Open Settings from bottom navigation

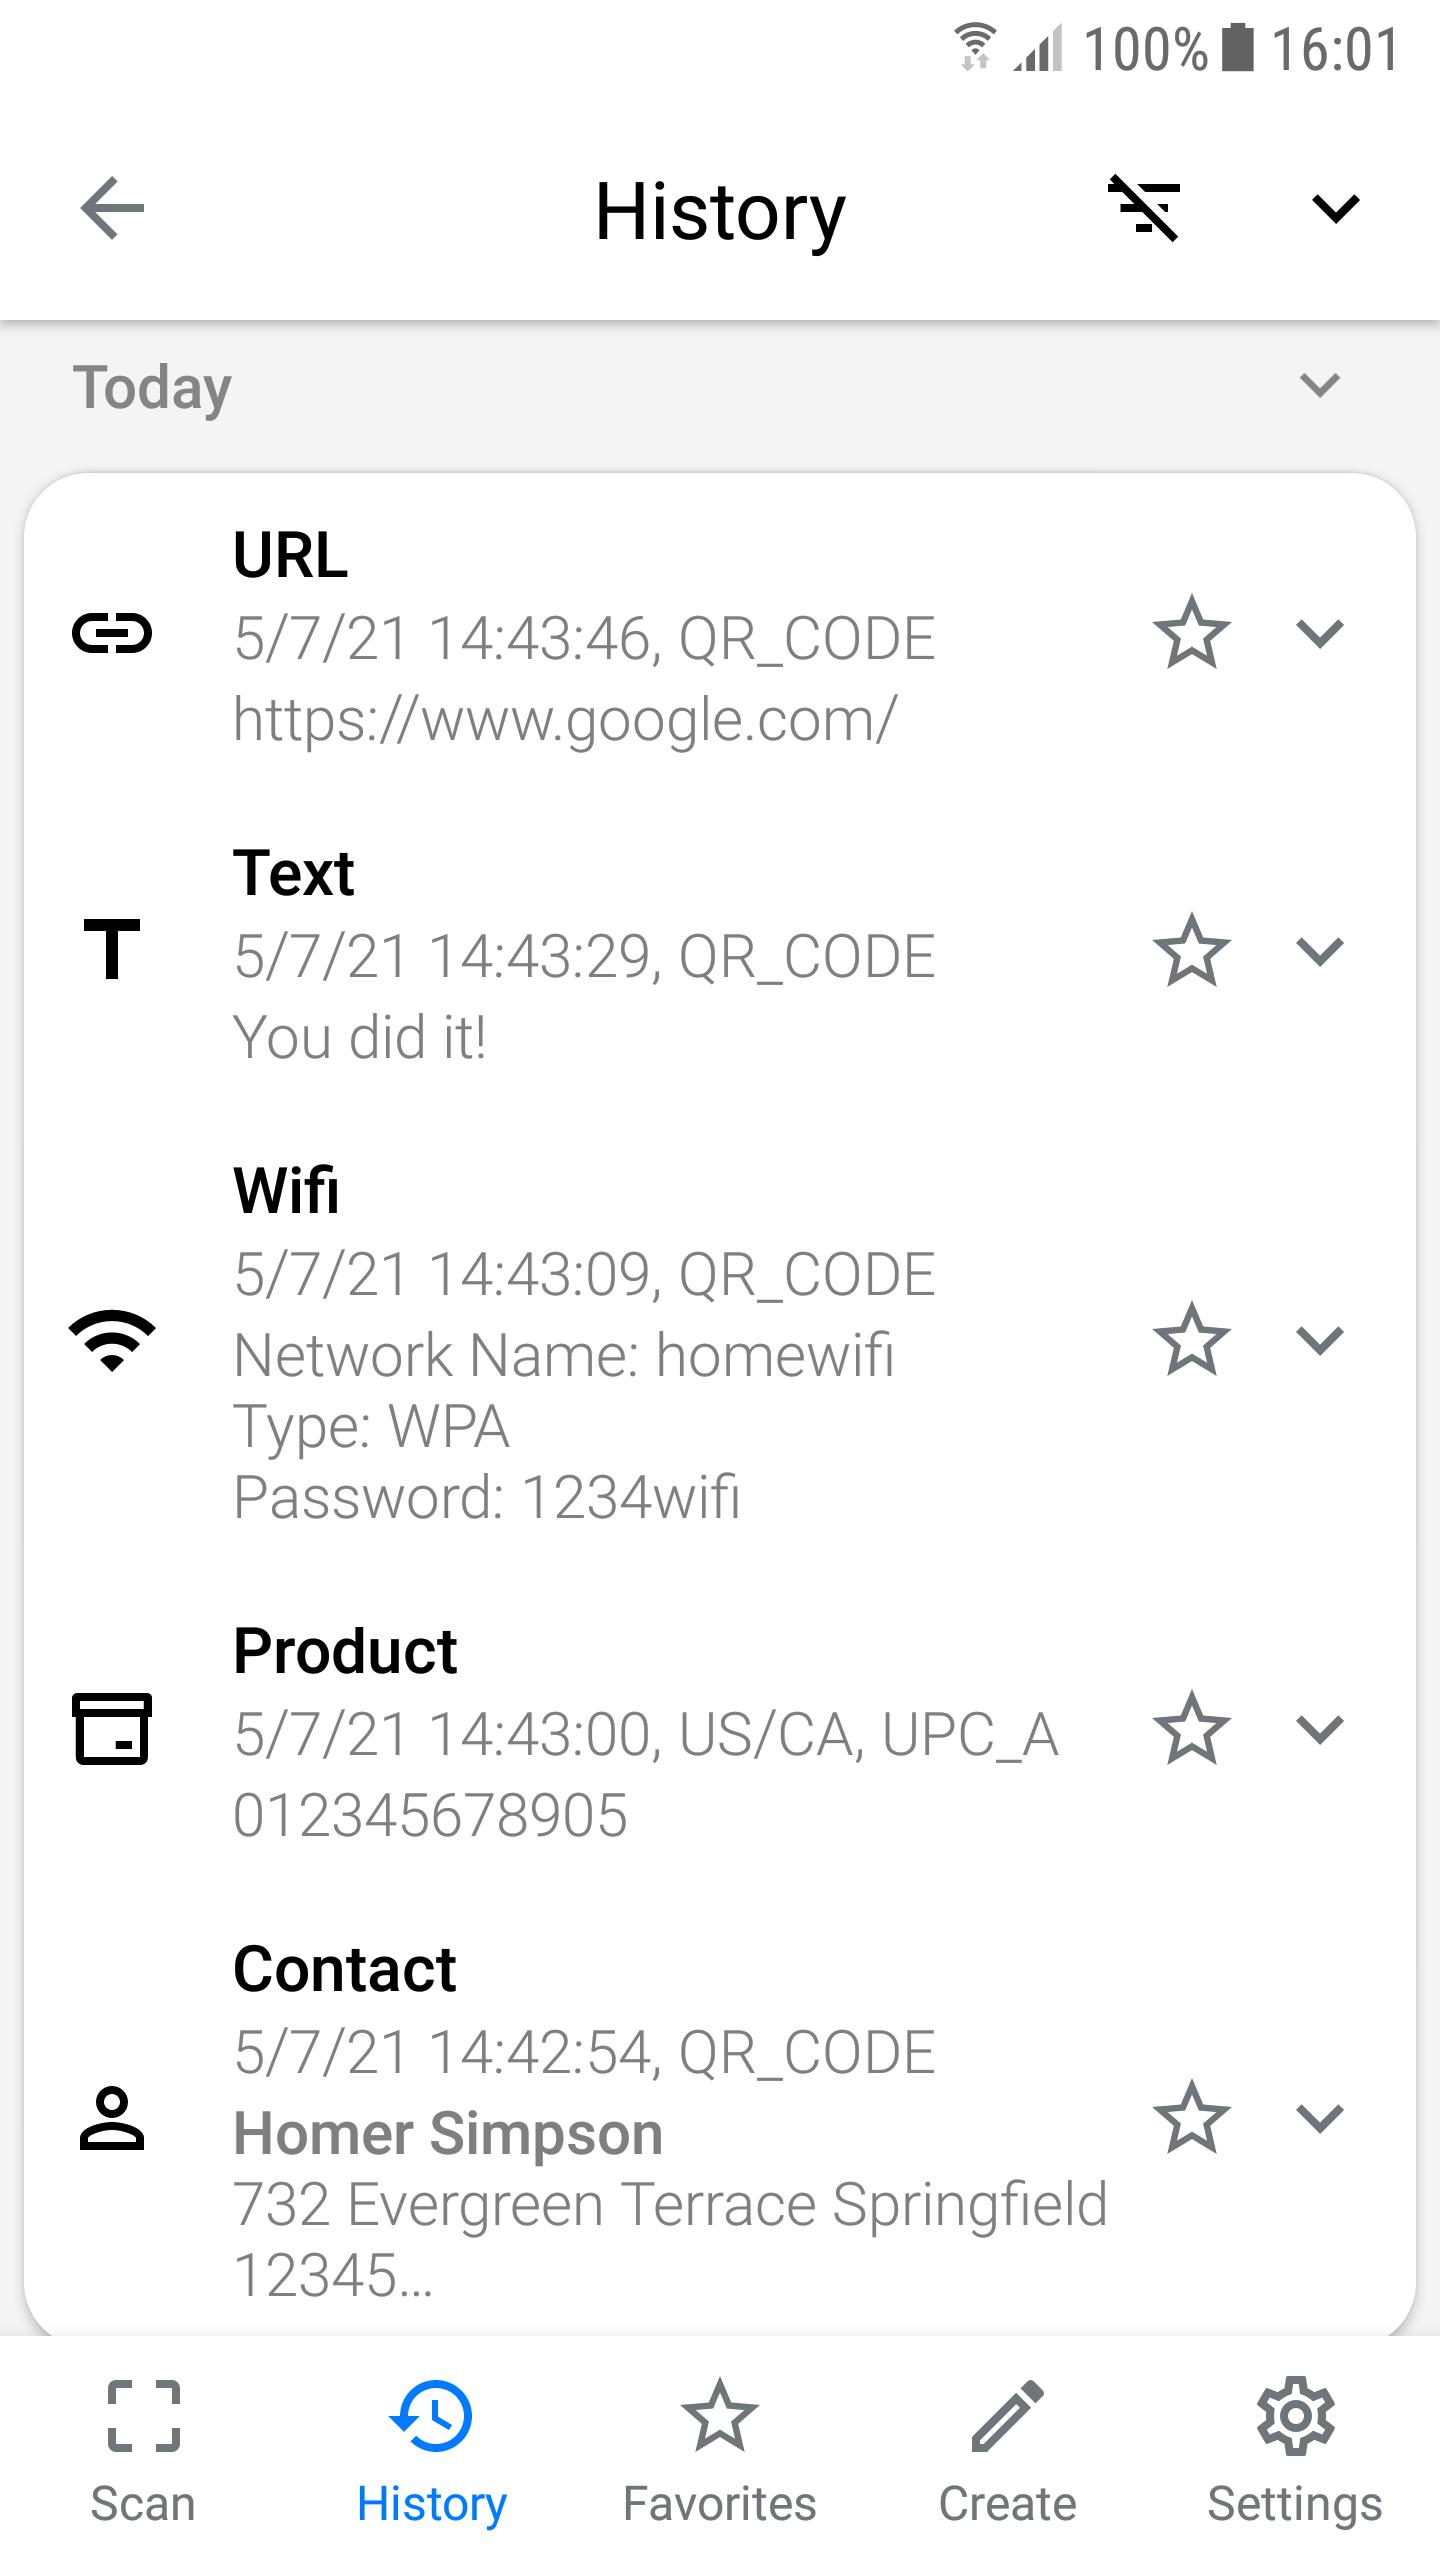[x=1295, y=2450]
